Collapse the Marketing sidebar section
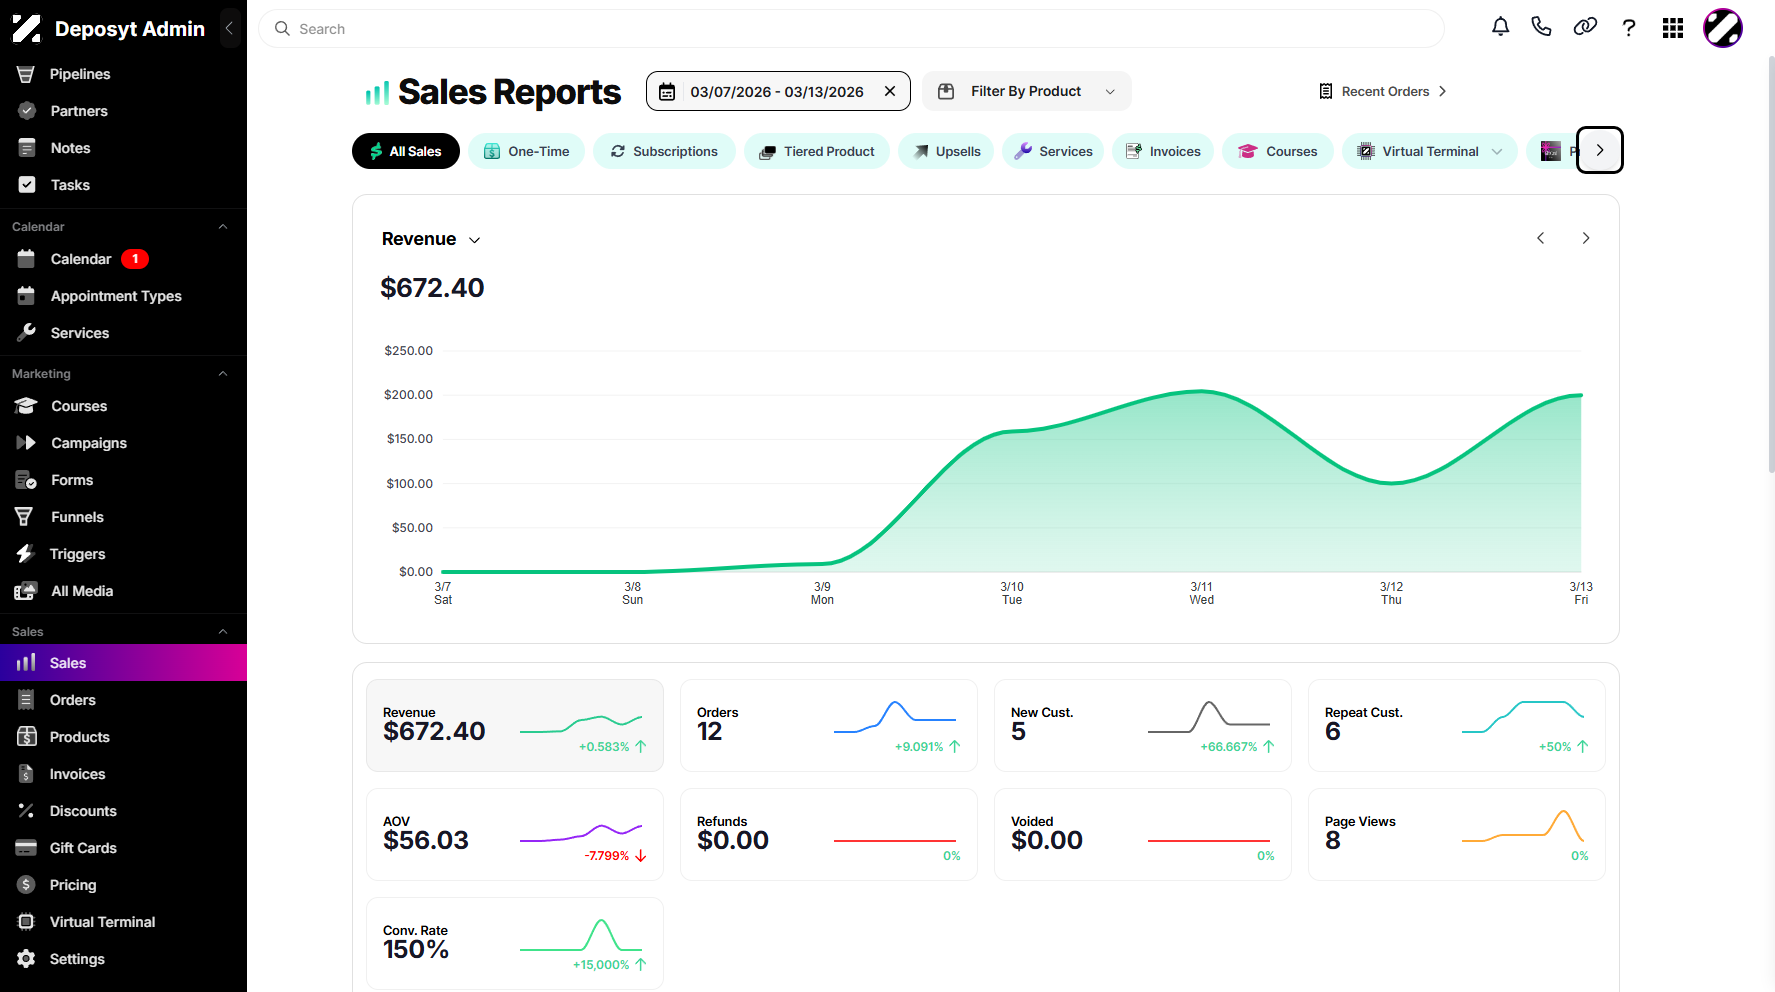This screenshot has width=1775, height=992. pyautogui.click(x=223, y=374)
